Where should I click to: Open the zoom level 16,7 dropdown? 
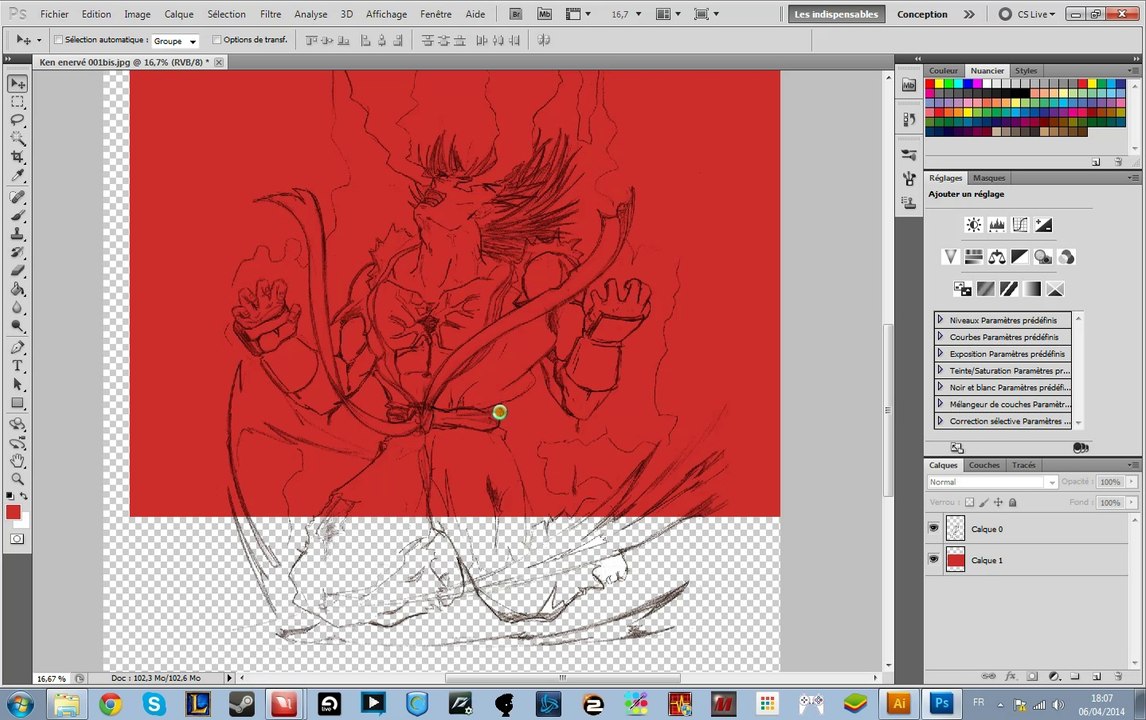coord(639,14)
